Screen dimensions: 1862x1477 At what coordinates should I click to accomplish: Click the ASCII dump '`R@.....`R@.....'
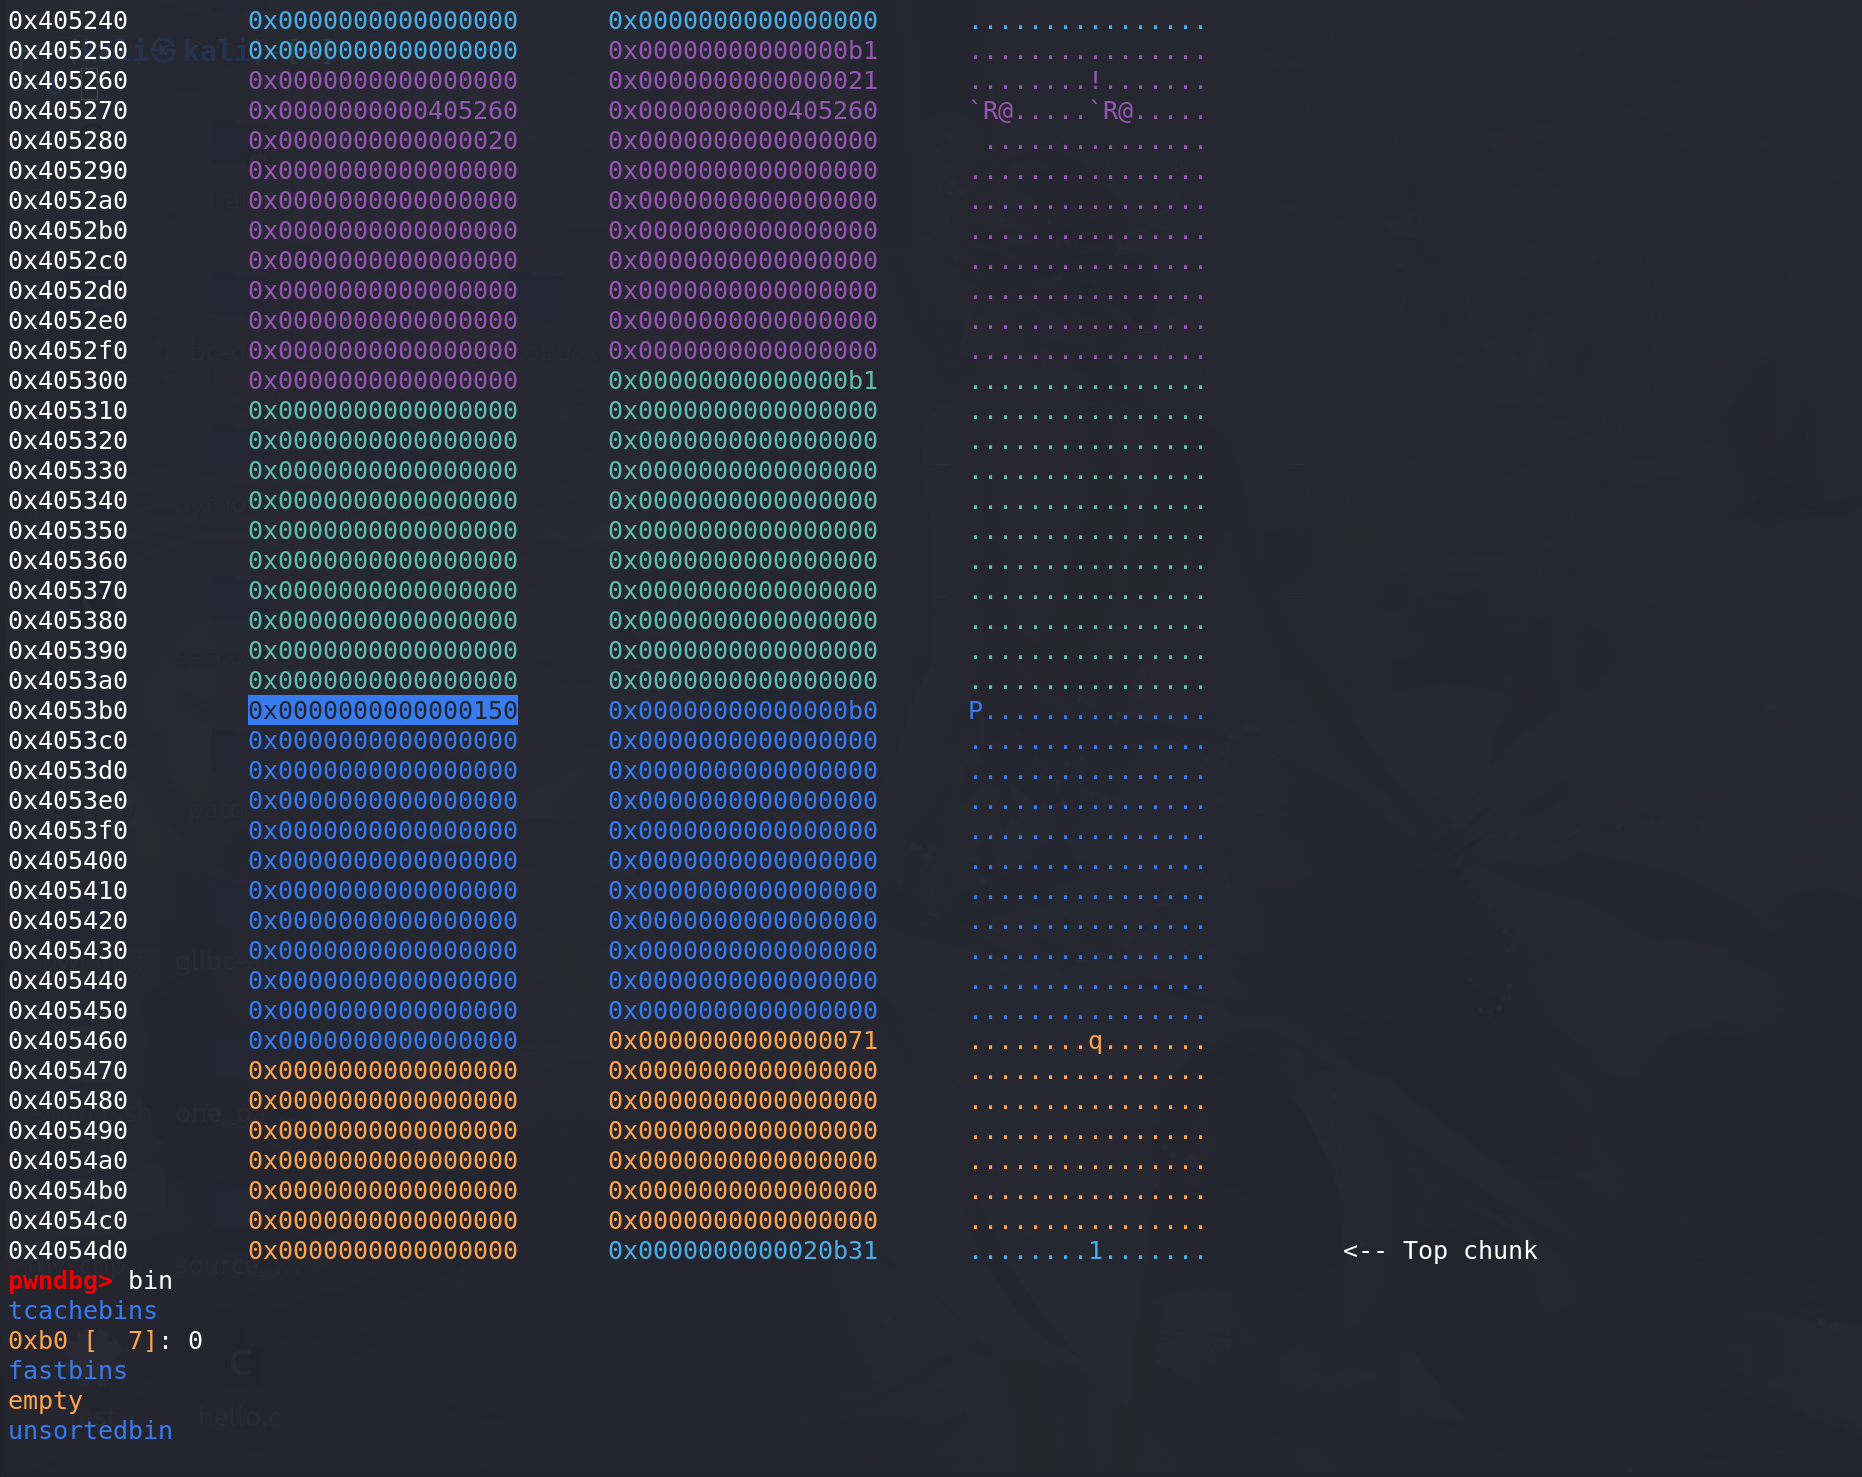click(x=1087, y=110)
